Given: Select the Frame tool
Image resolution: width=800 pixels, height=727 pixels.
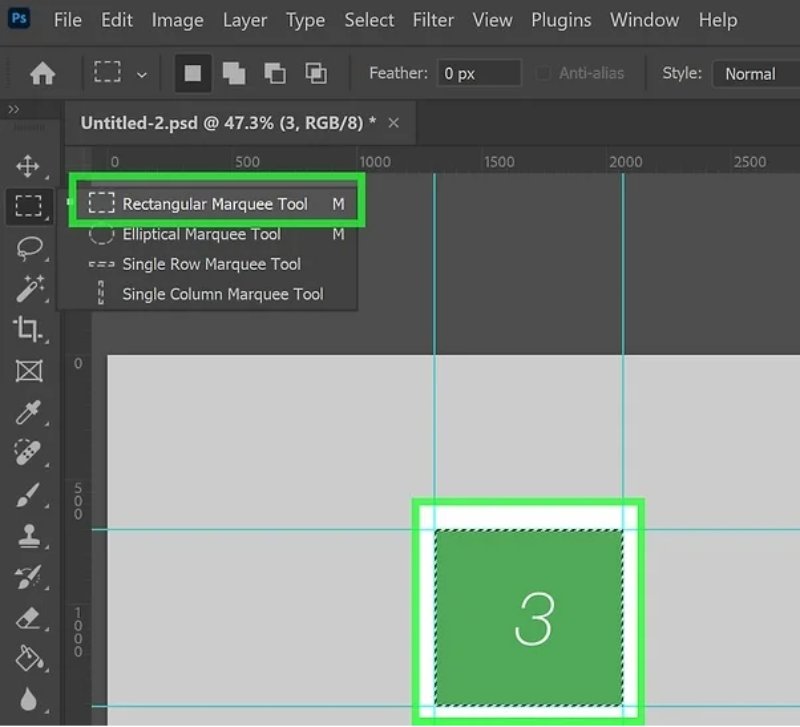Looking at the screenshot, I should tap(29, 371).
